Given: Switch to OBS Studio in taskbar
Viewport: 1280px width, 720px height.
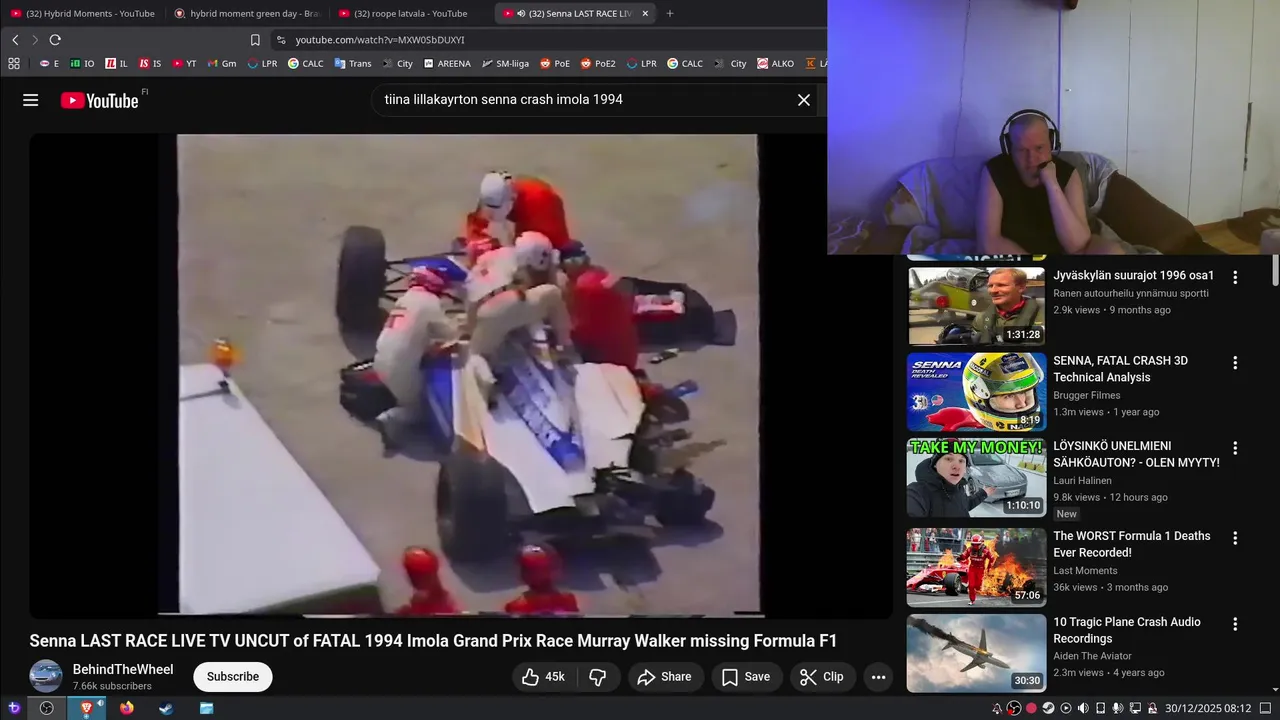Looking at the screenshot, I should [x=46, y=708].
